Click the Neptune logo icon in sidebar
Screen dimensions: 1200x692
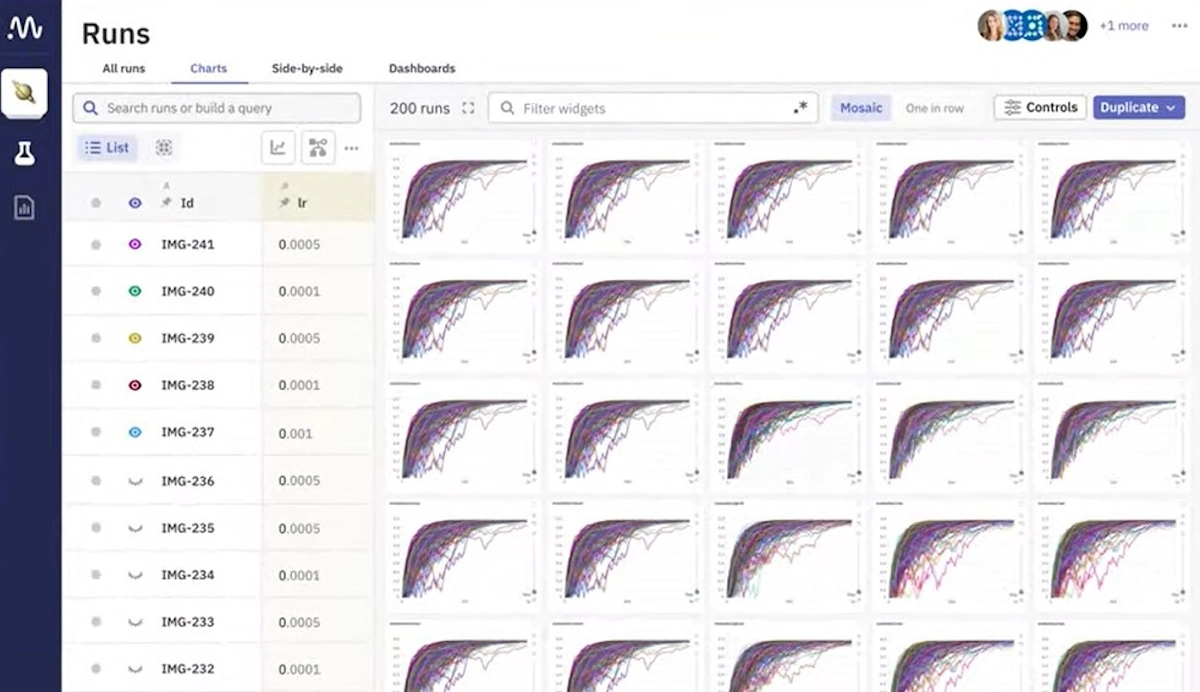[25, 28]
